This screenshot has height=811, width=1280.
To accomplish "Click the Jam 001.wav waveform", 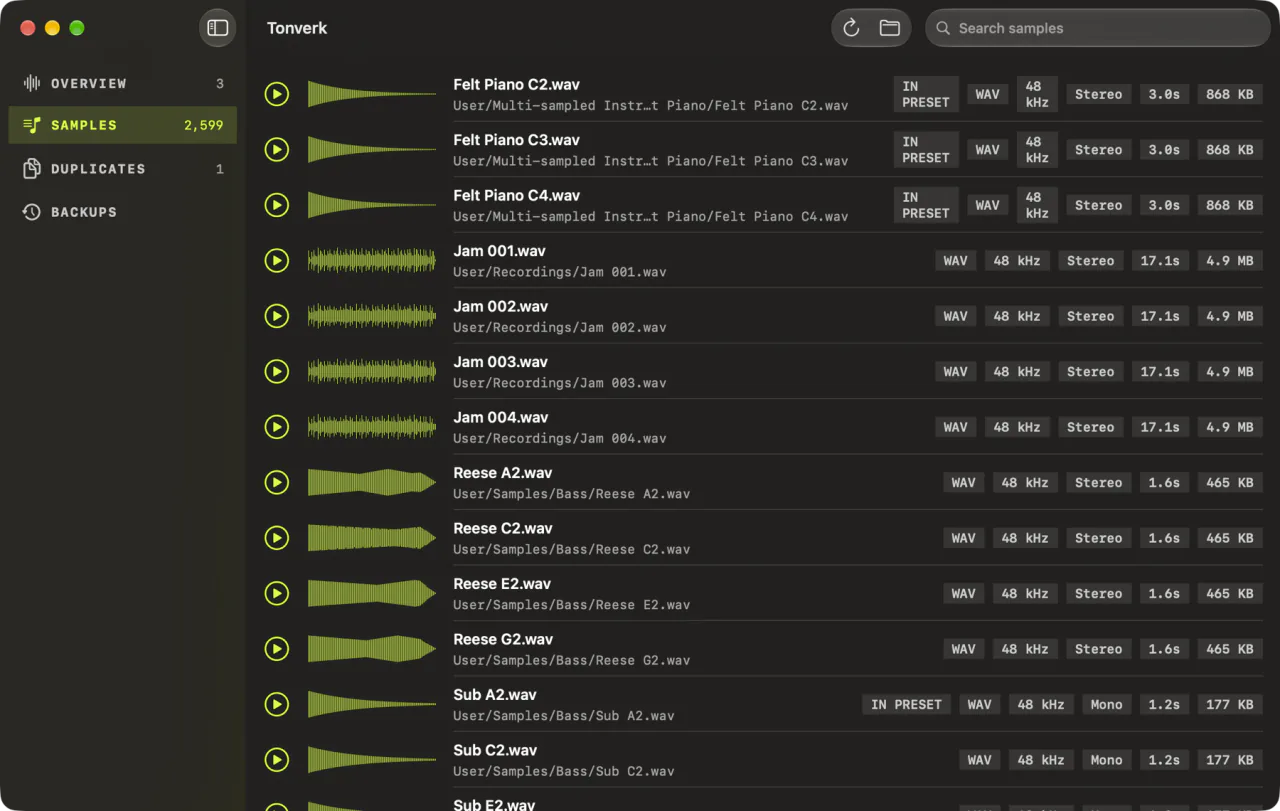I will [372, 261].
